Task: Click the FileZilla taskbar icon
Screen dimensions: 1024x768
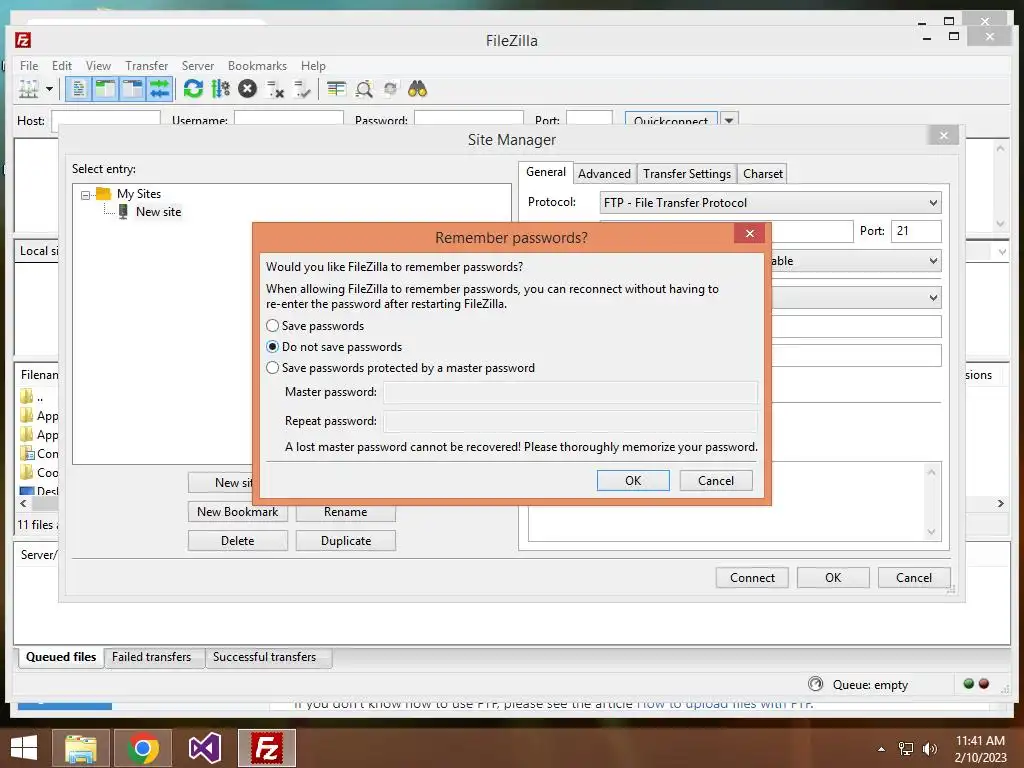Action: tap(266, 748)
